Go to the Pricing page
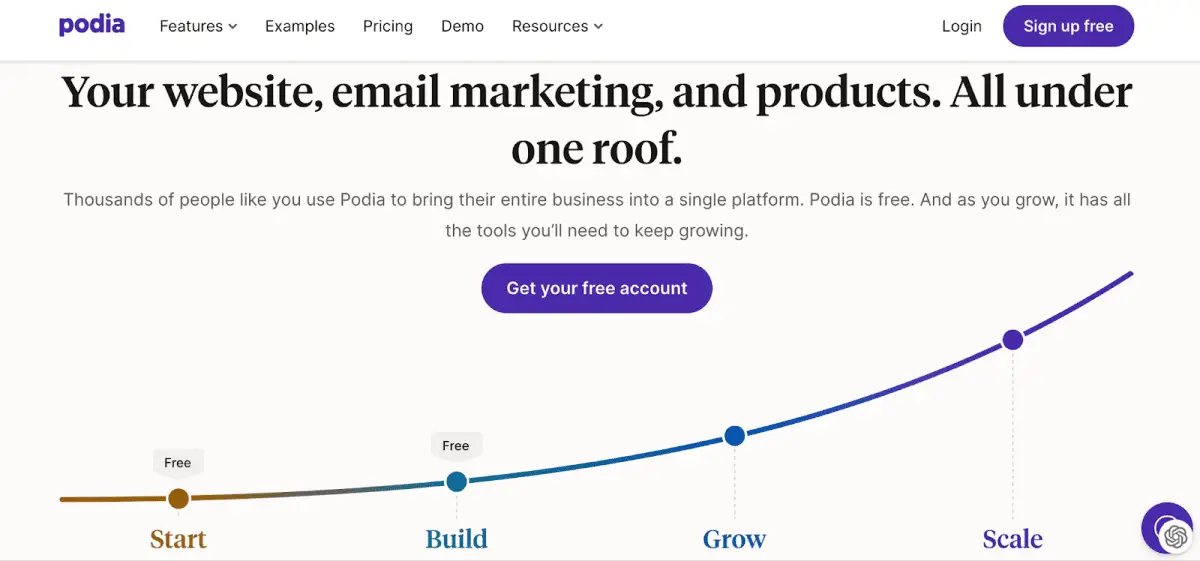The height and width of the screenshot is (561, 1200). point(388,26)
